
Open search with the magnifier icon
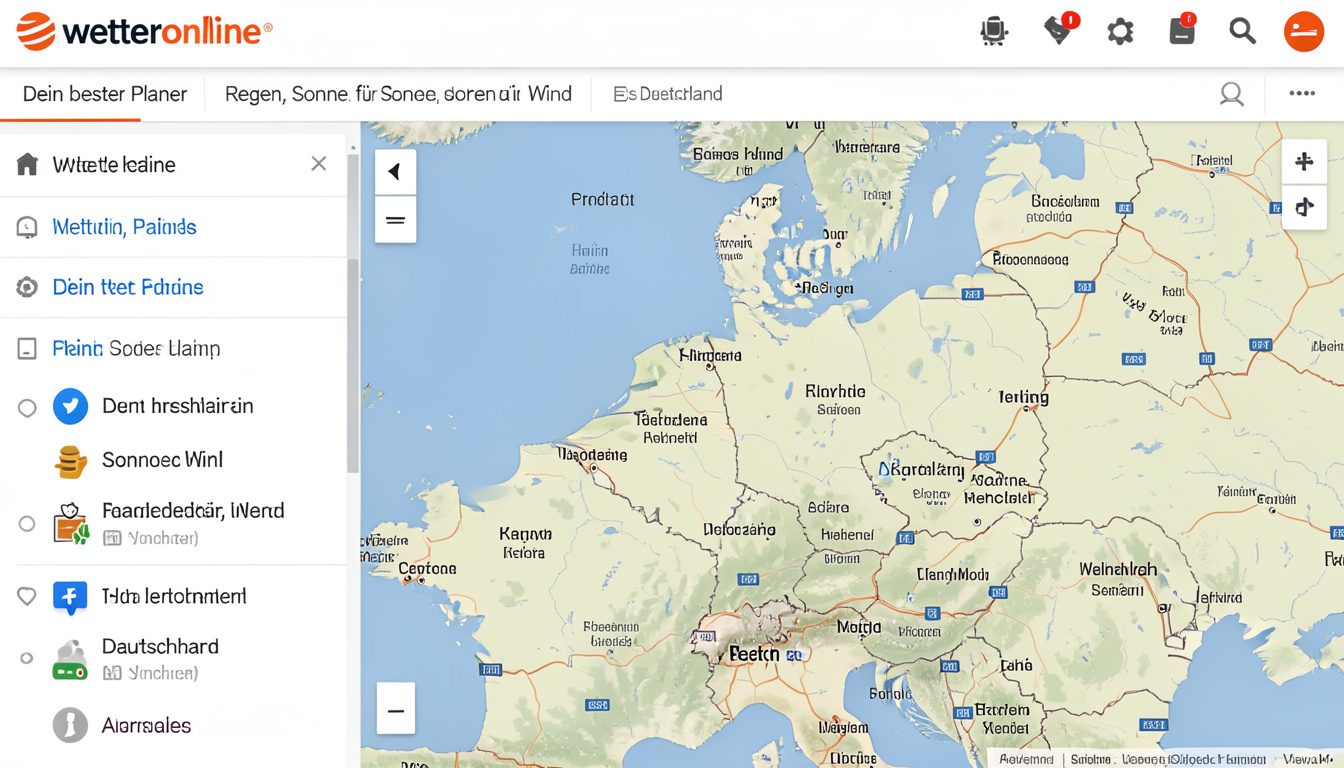coord(1242,31)
